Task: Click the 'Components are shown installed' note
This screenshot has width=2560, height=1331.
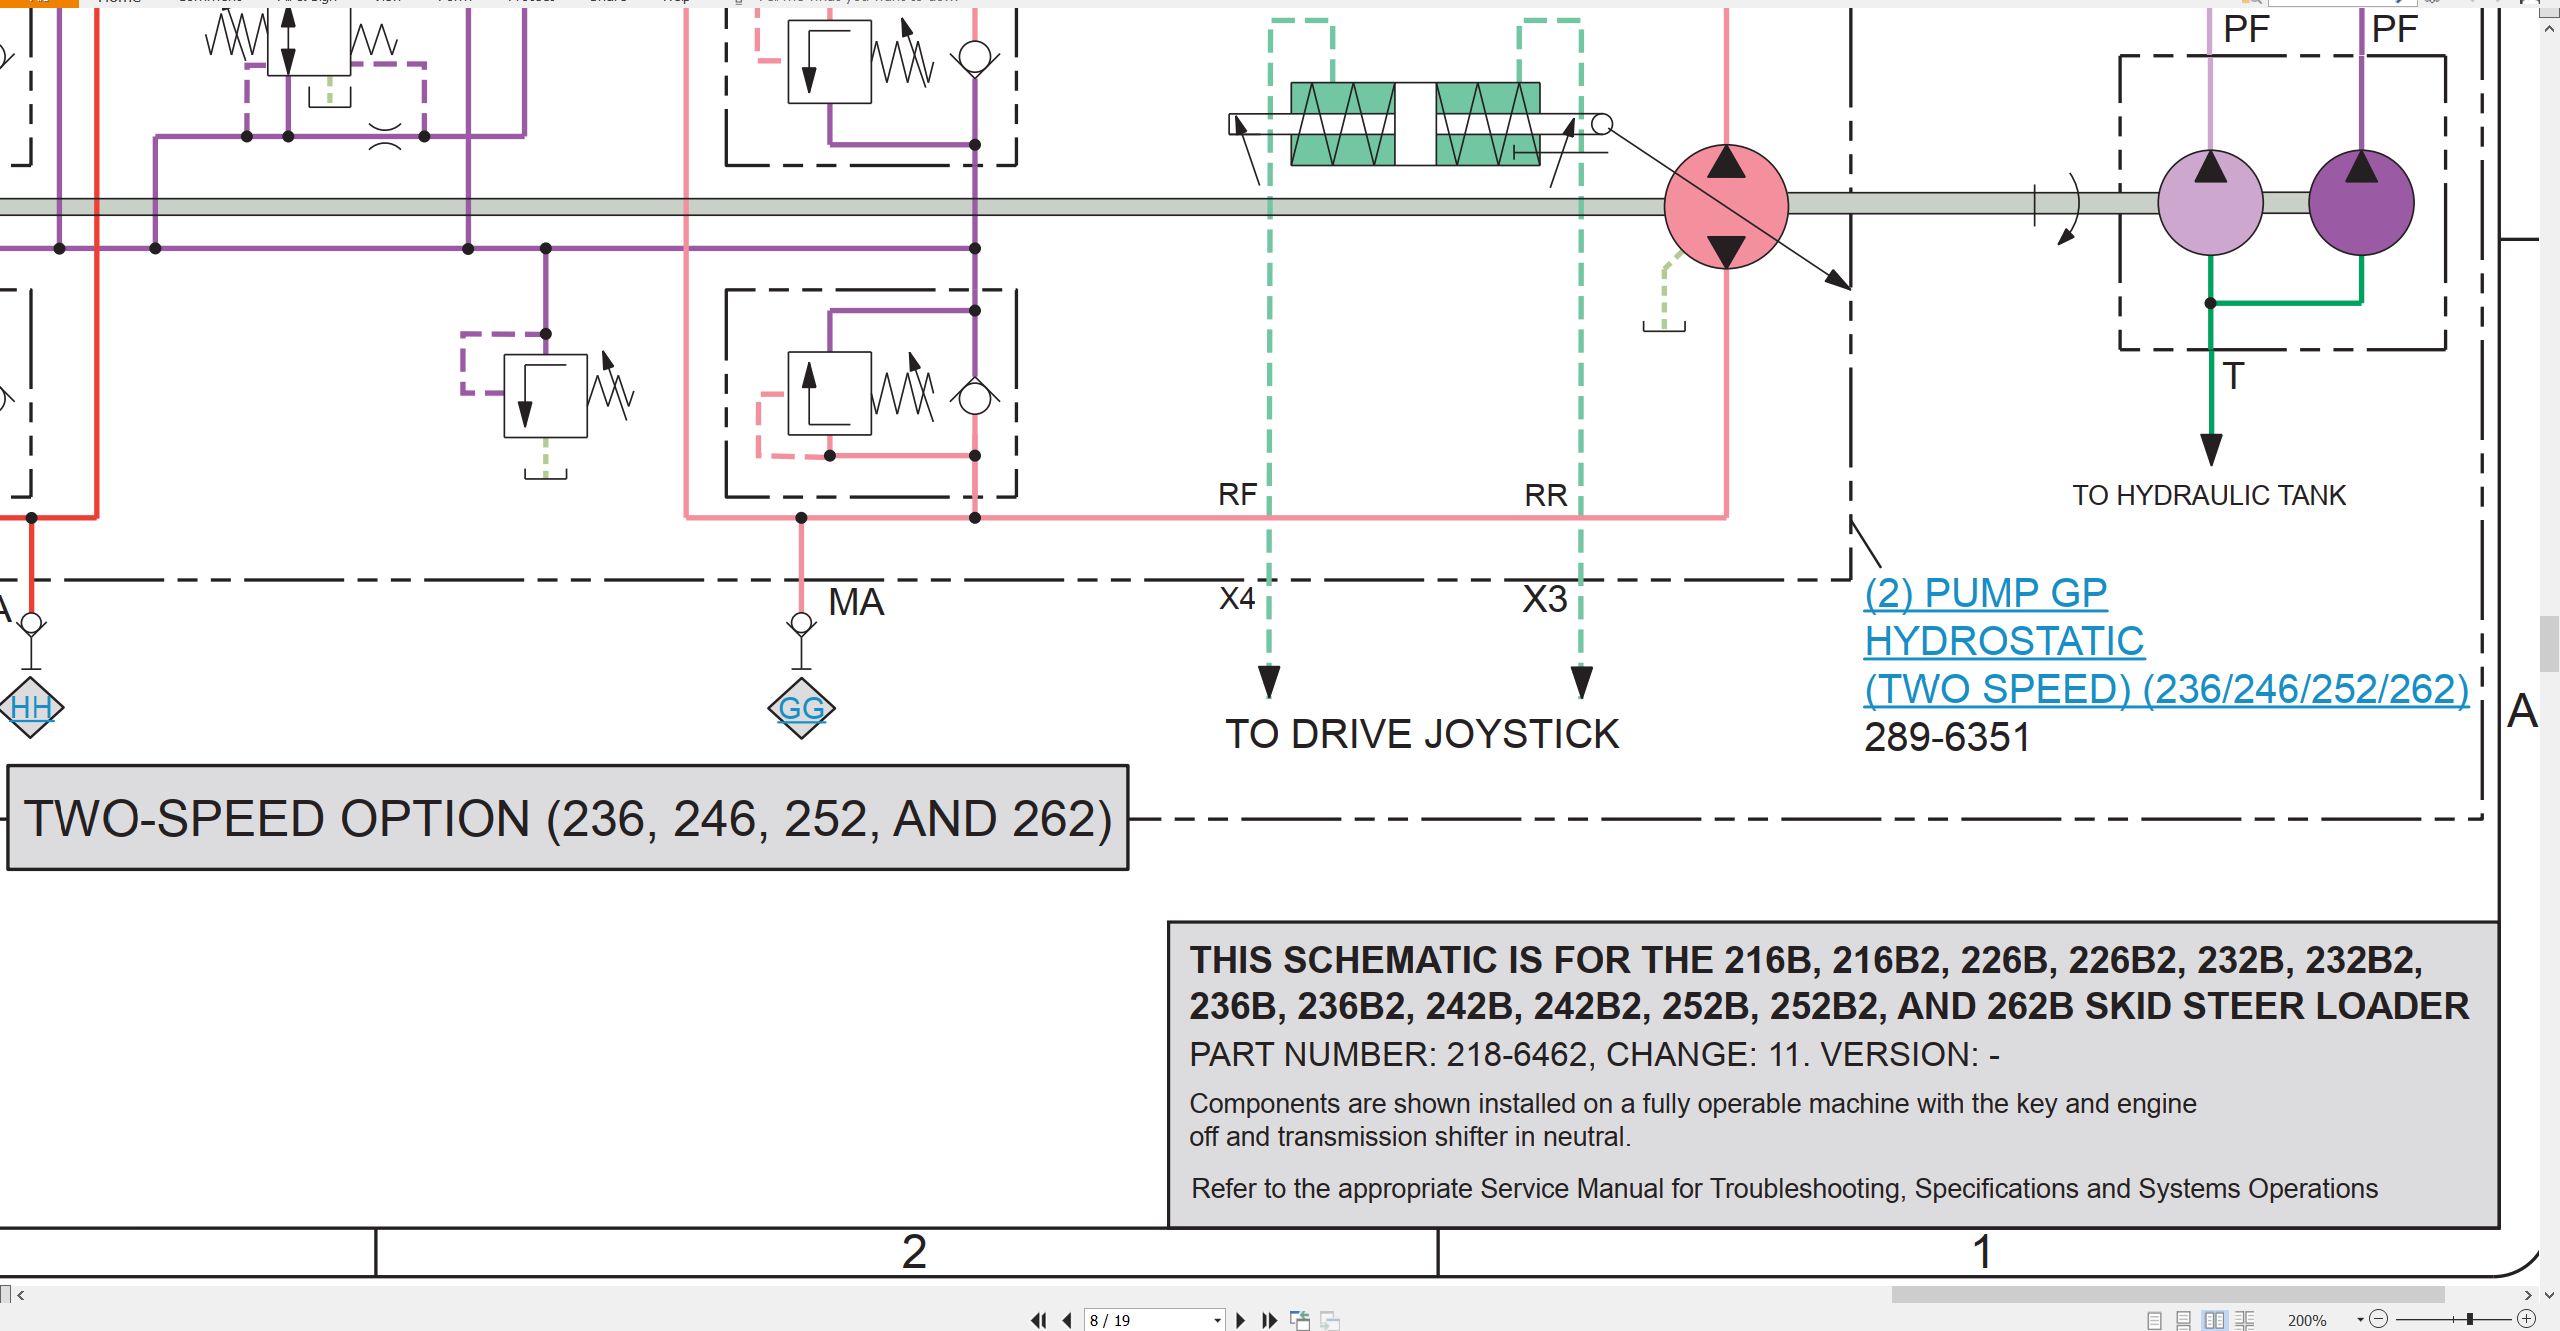Action: [x=1692, y=1120]
